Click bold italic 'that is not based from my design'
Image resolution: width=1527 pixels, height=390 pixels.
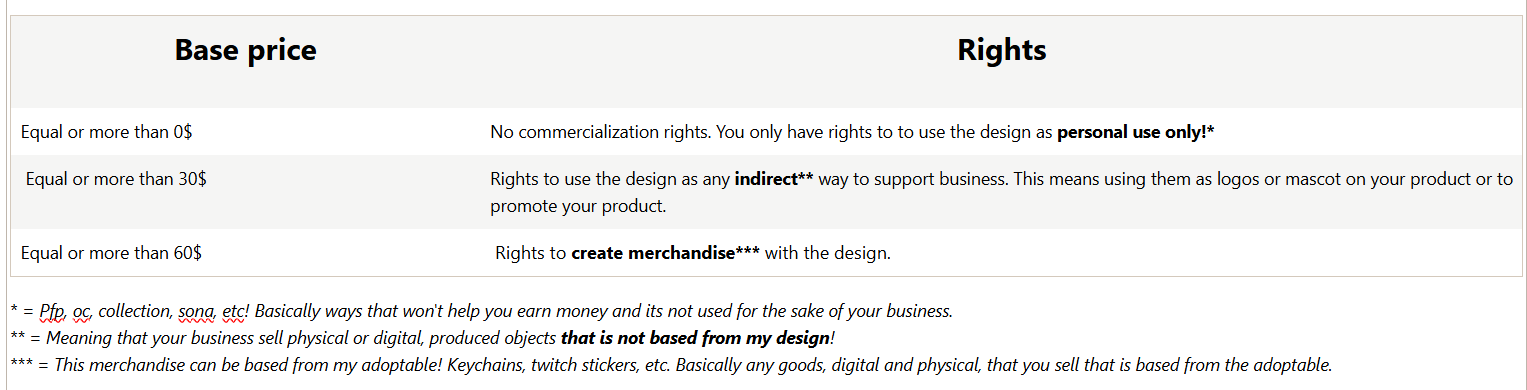click(695, 338)
